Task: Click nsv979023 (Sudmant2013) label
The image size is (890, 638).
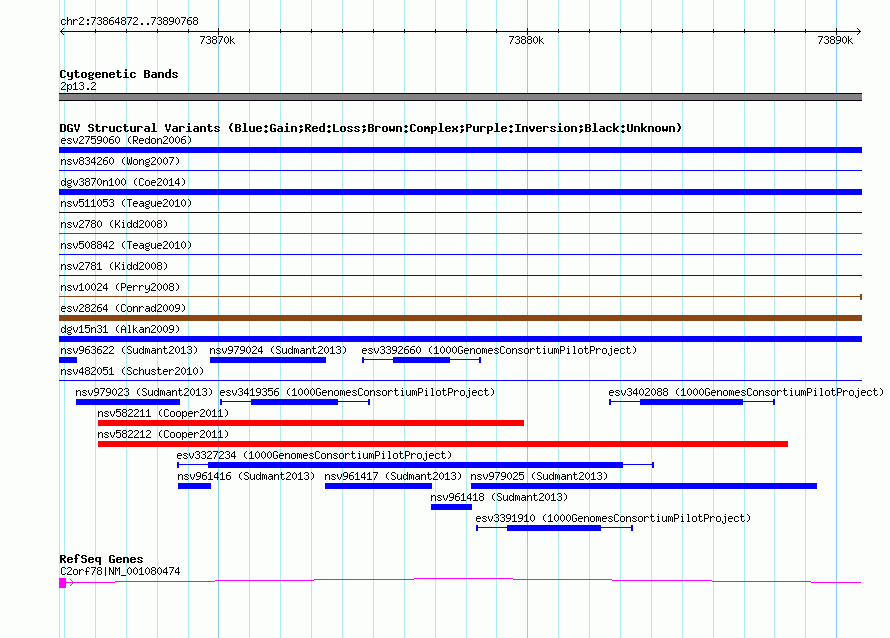Action: pyautogui.click(x=144, y=392)
